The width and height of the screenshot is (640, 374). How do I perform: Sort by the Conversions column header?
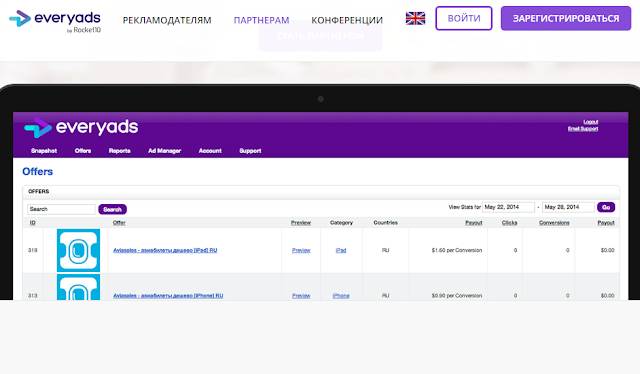point(554,223)
